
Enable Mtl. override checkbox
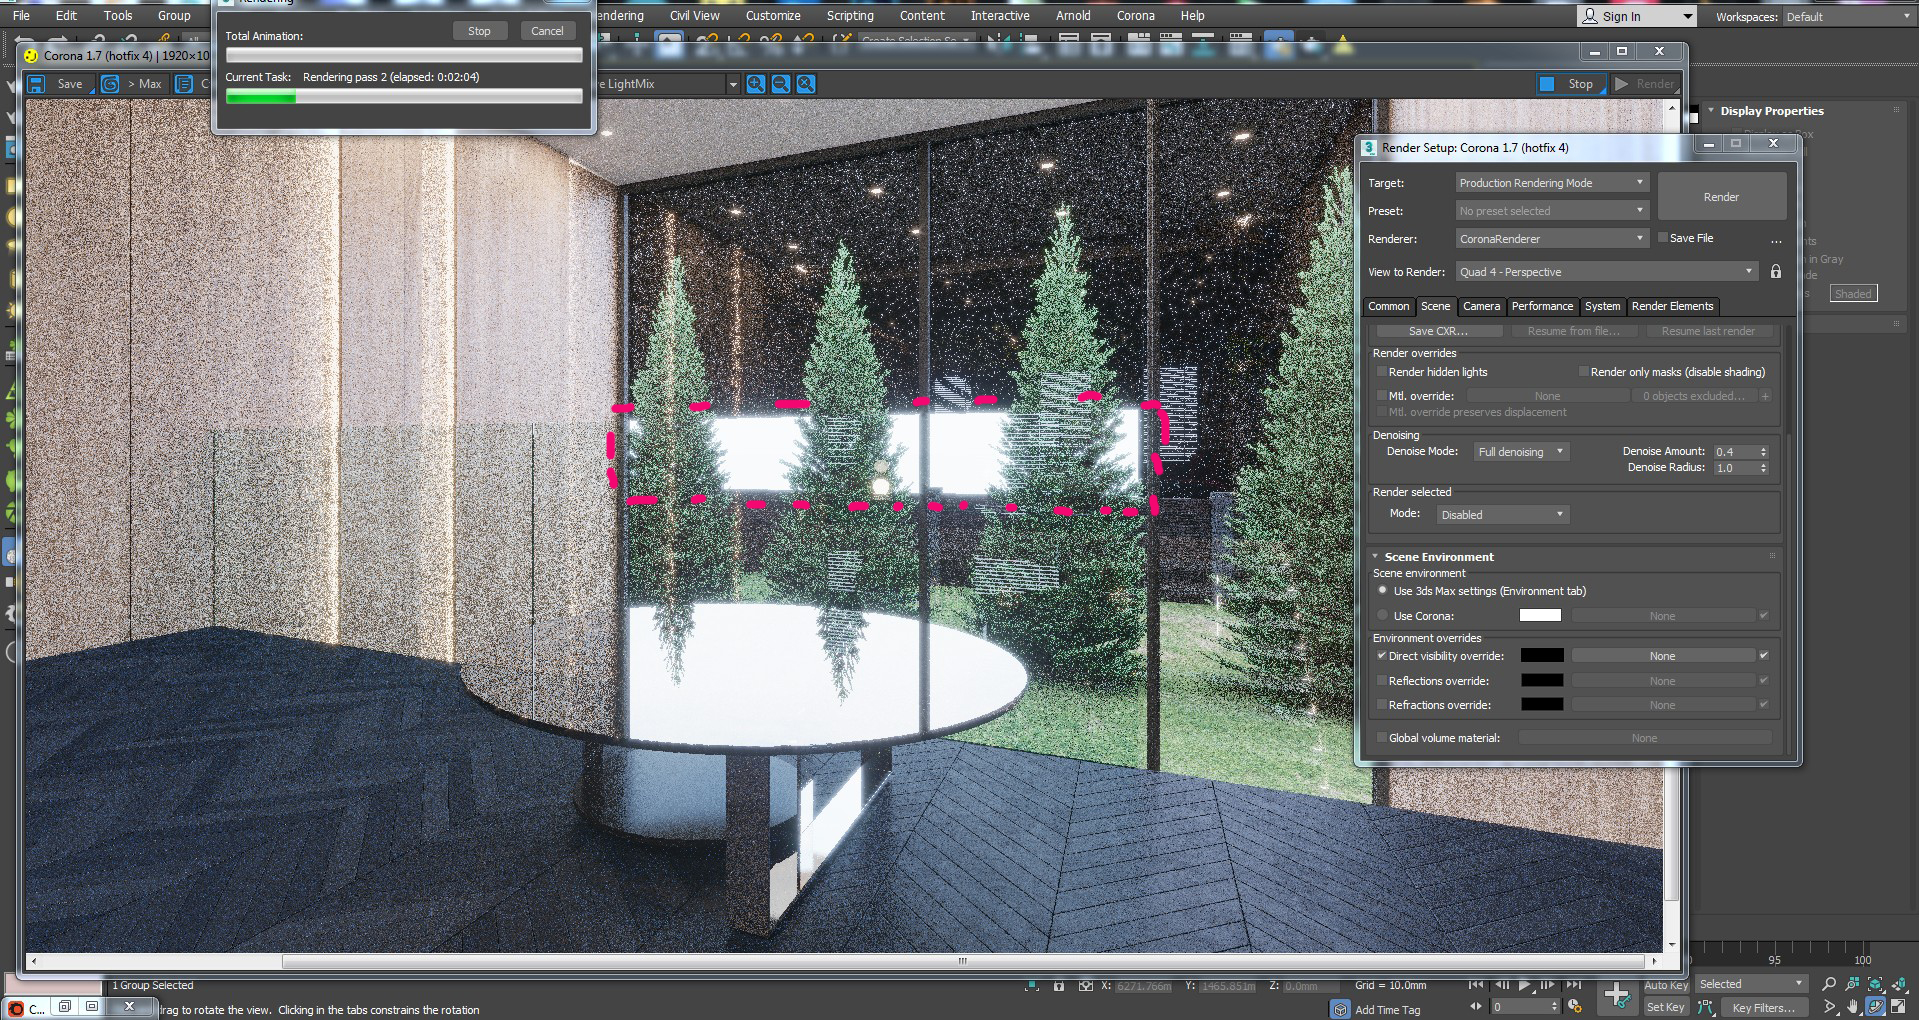(x=1382, y=396)
